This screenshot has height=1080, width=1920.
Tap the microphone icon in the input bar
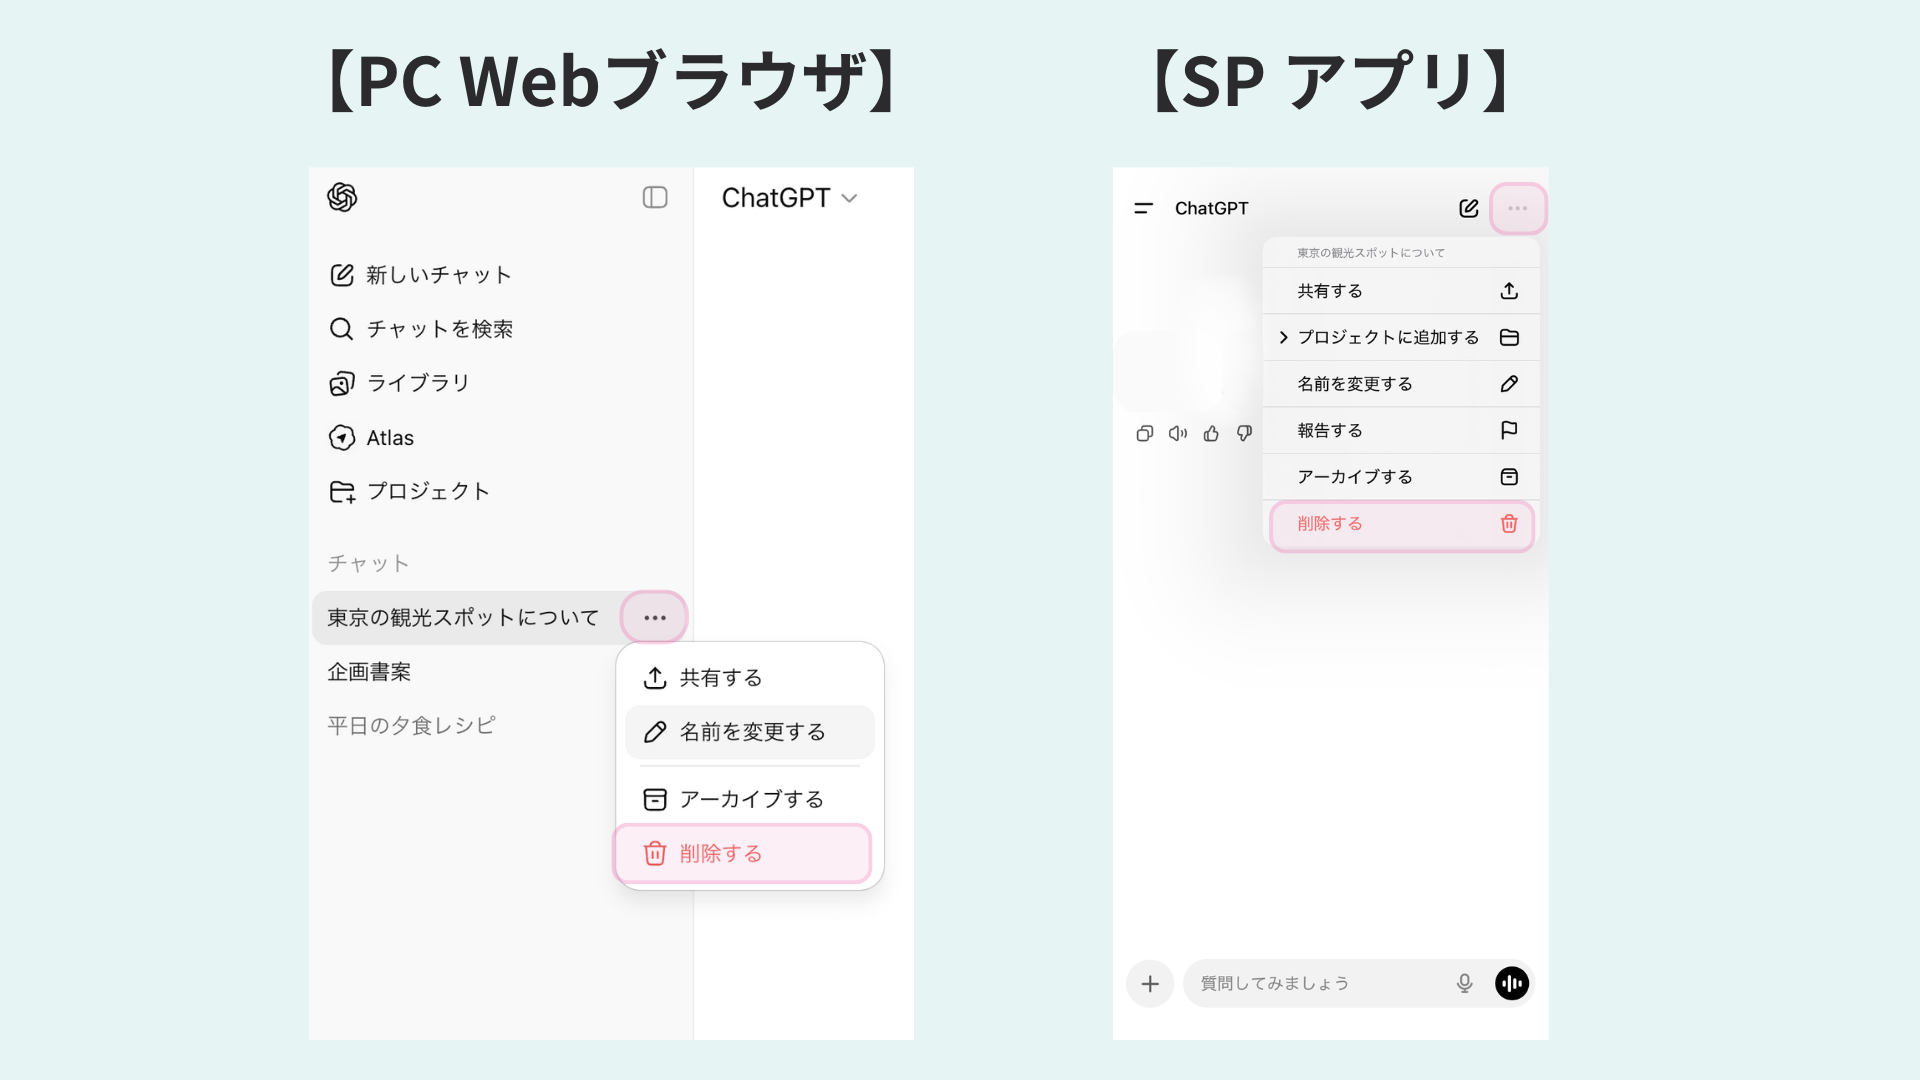pos(1464,983)
